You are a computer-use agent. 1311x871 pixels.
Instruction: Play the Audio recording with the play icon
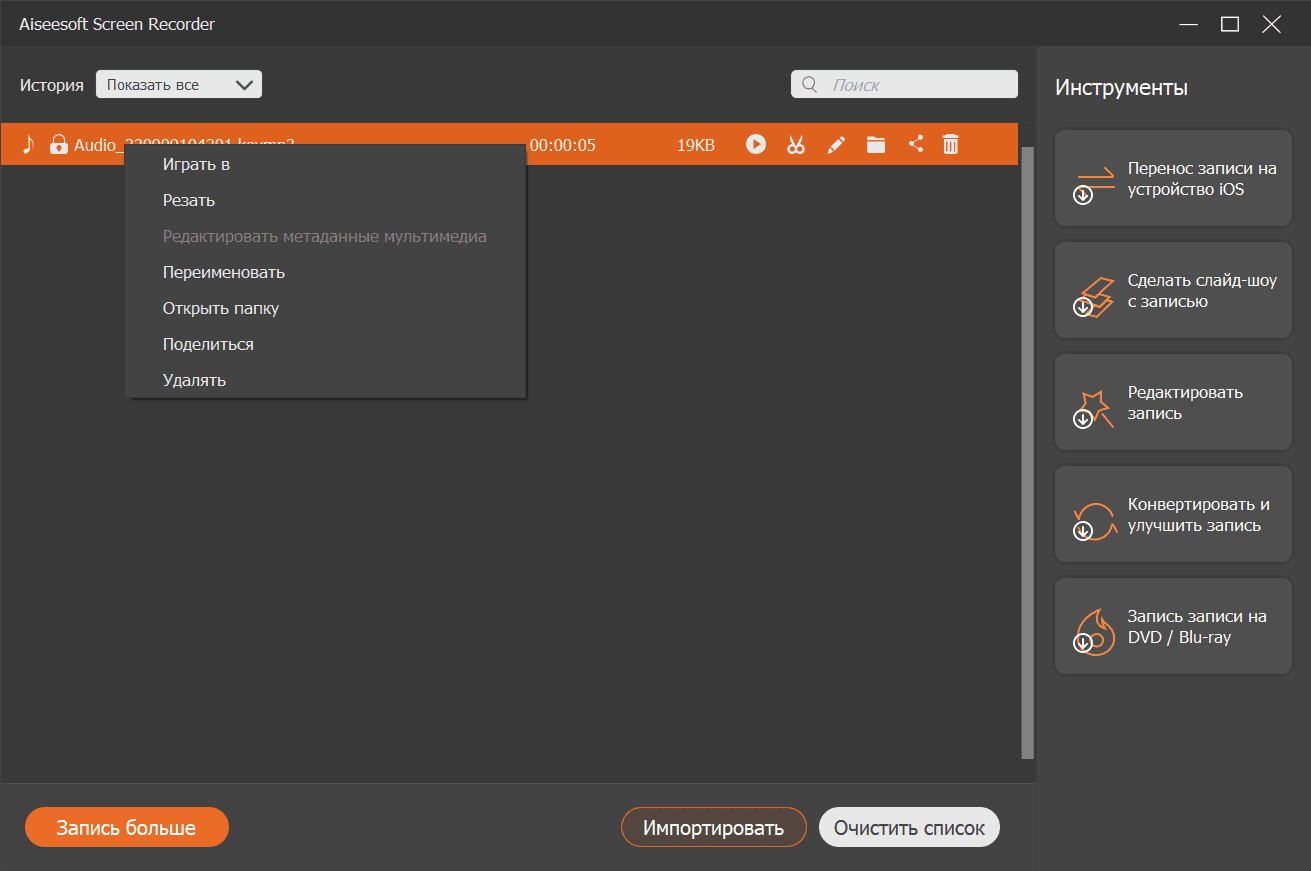756,145
